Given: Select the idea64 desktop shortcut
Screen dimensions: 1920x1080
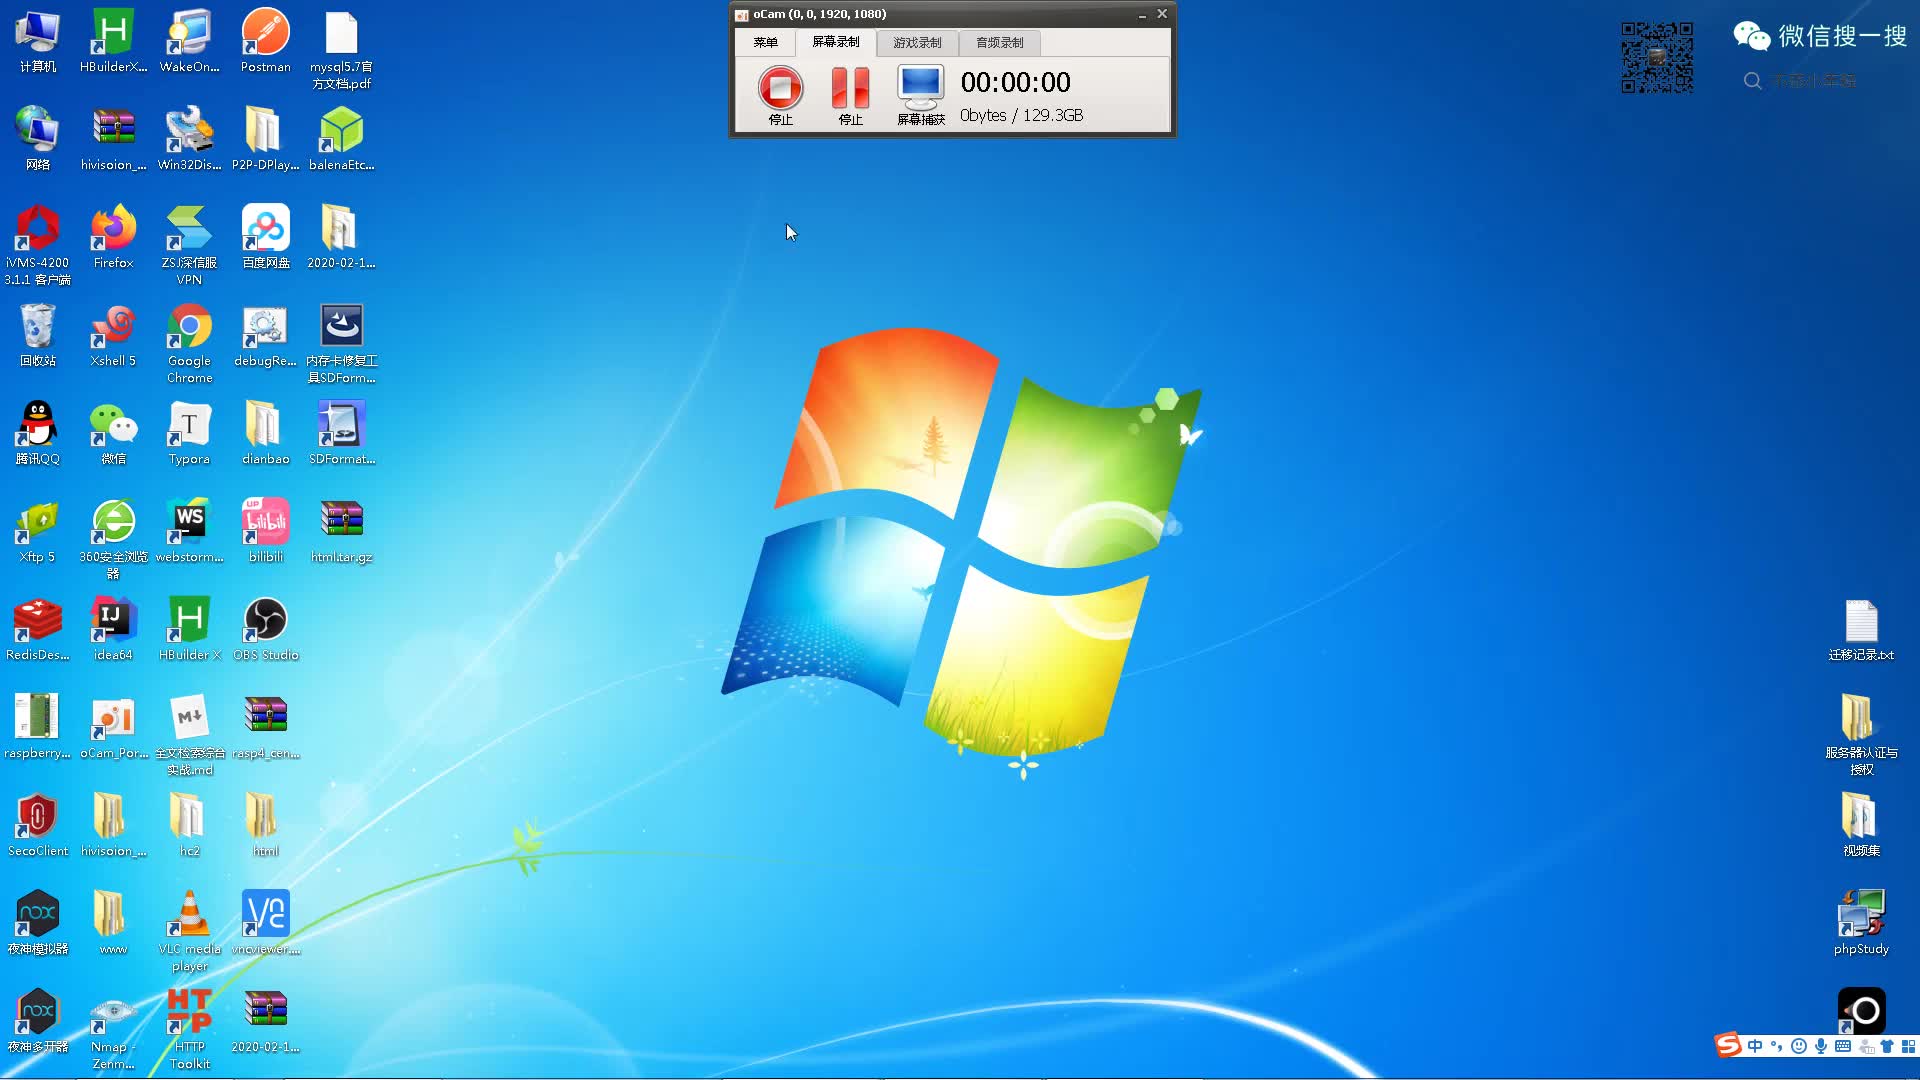Looking at the screenshot, I should 113,630.
